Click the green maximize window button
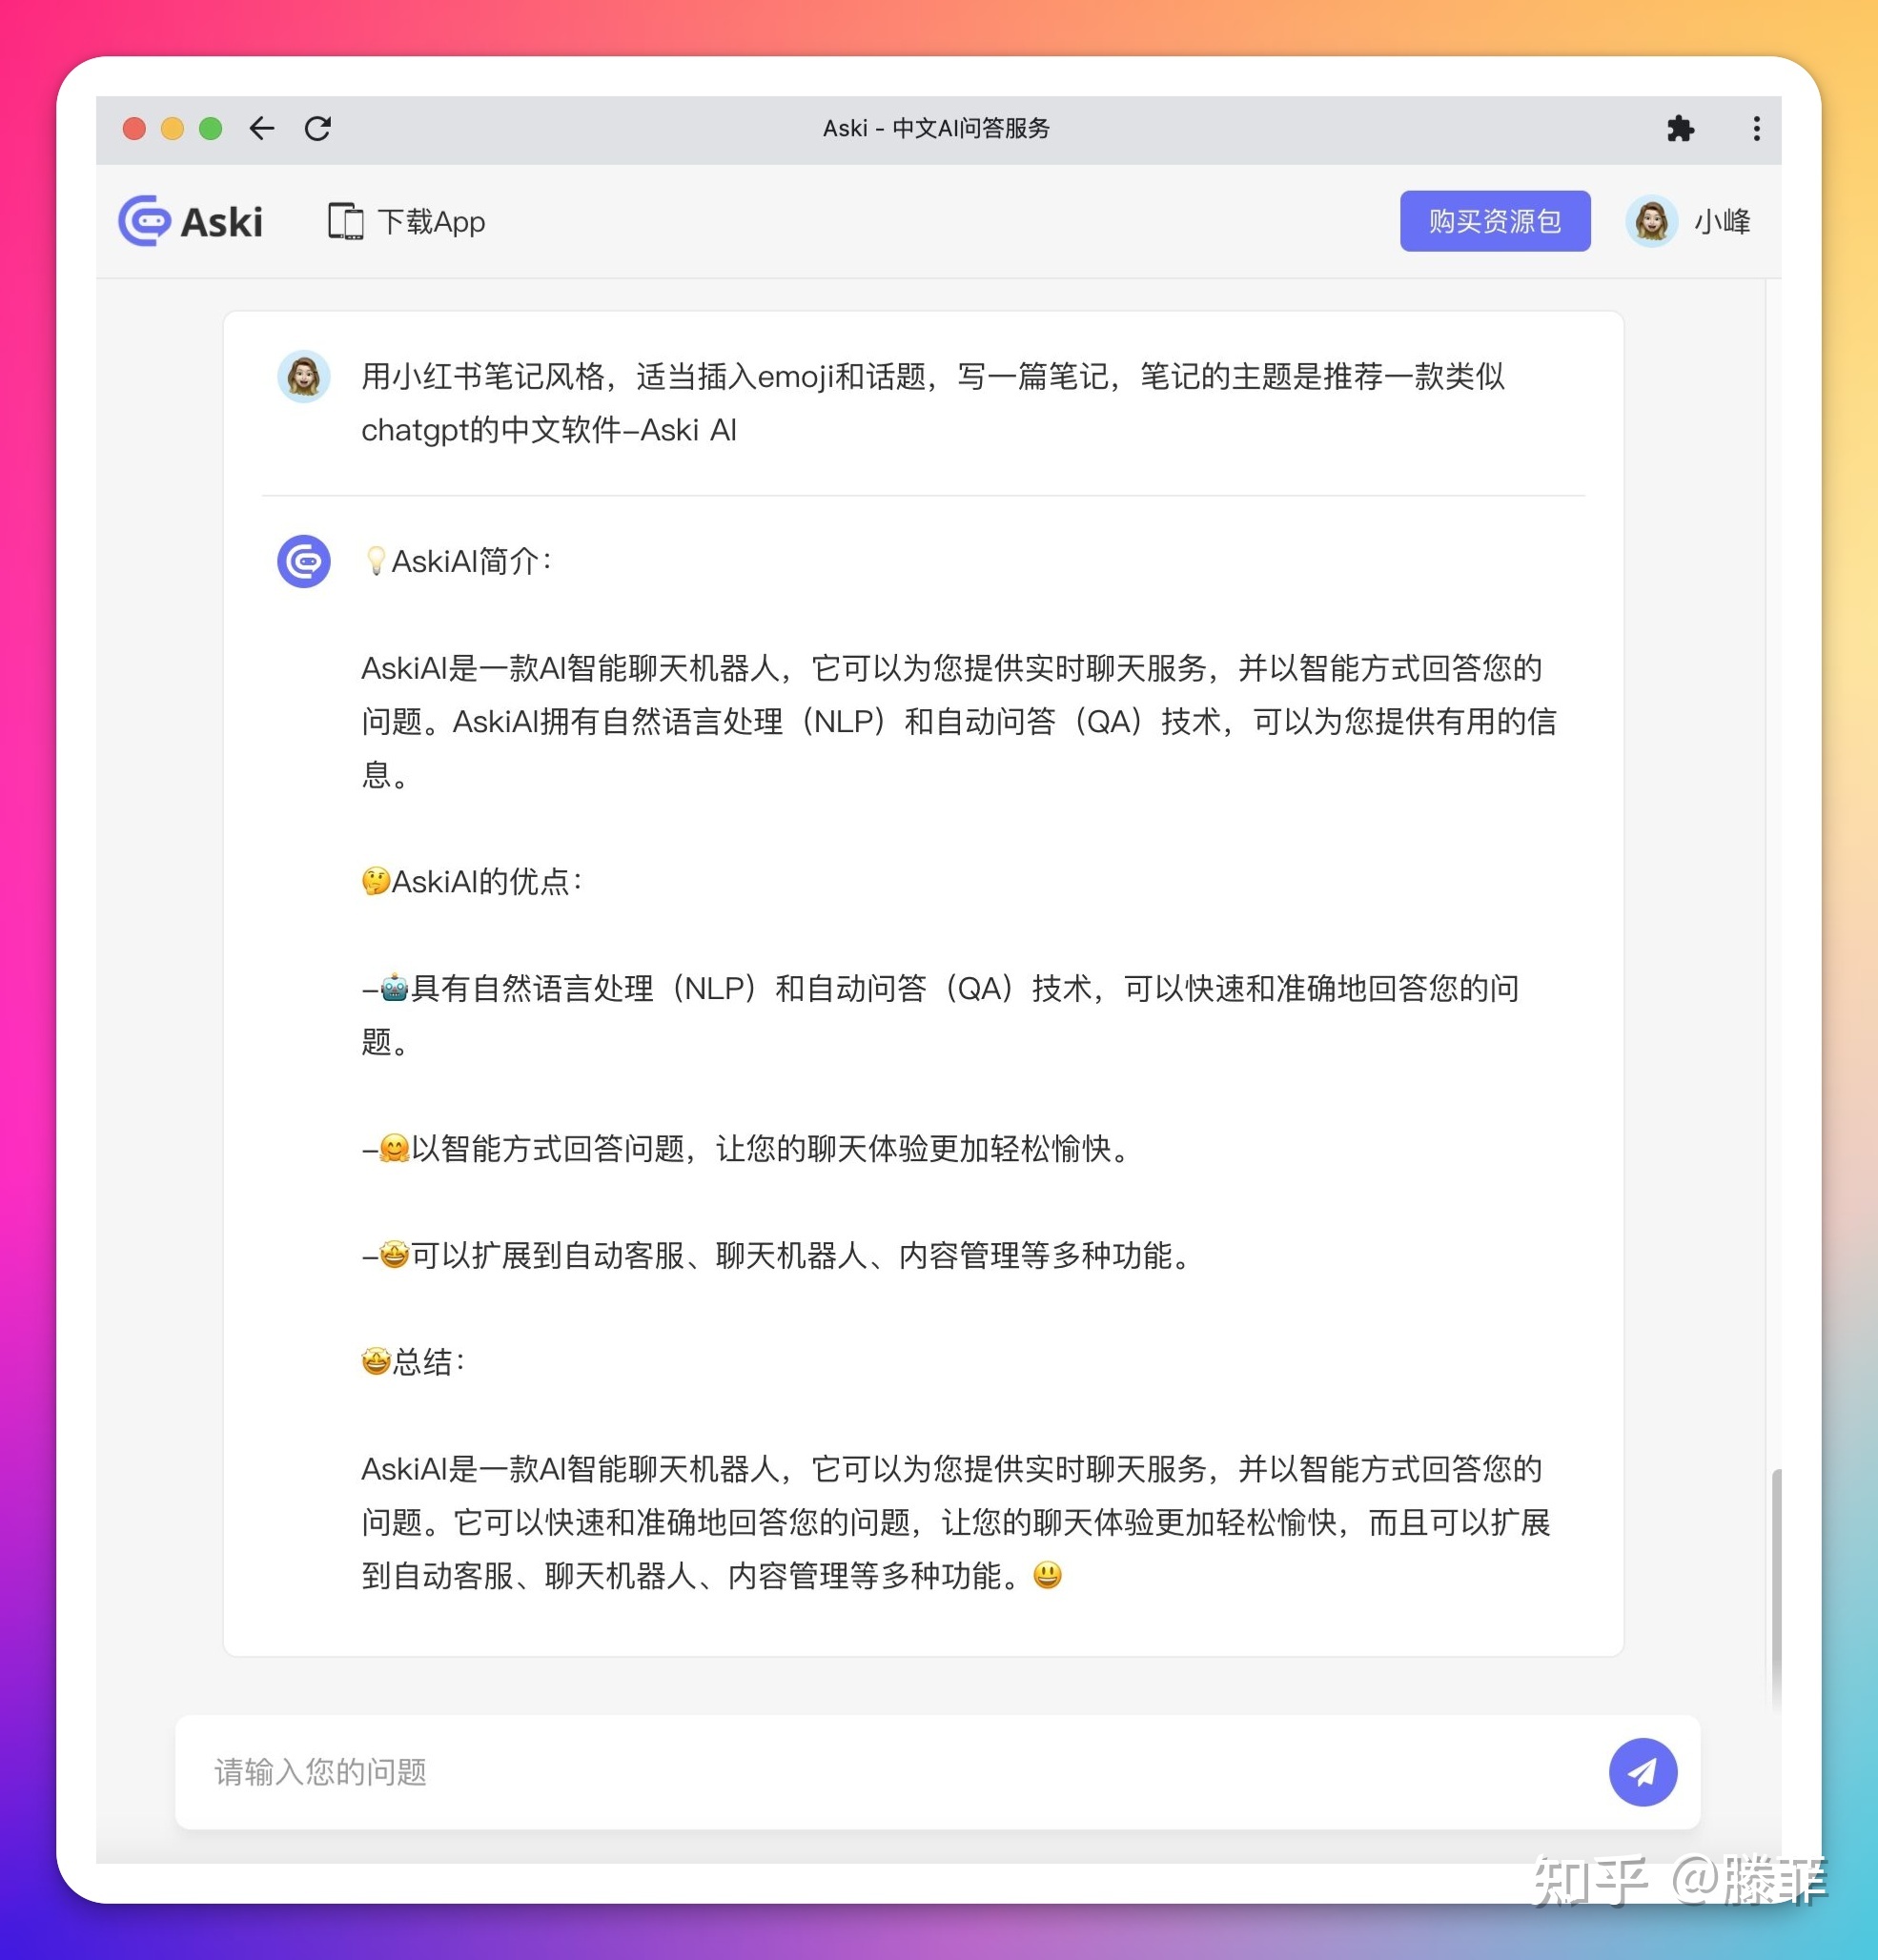1878x1960 pixels. (x=210, y=128)
